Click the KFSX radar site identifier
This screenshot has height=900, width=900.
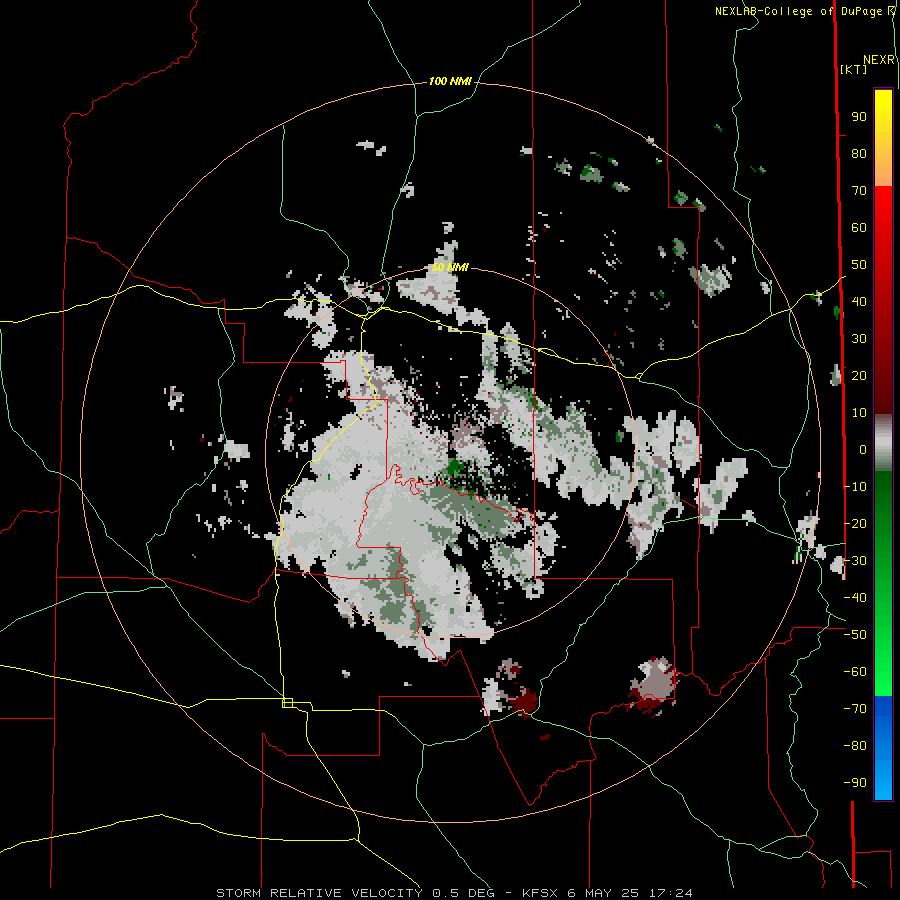coord(540,893)
